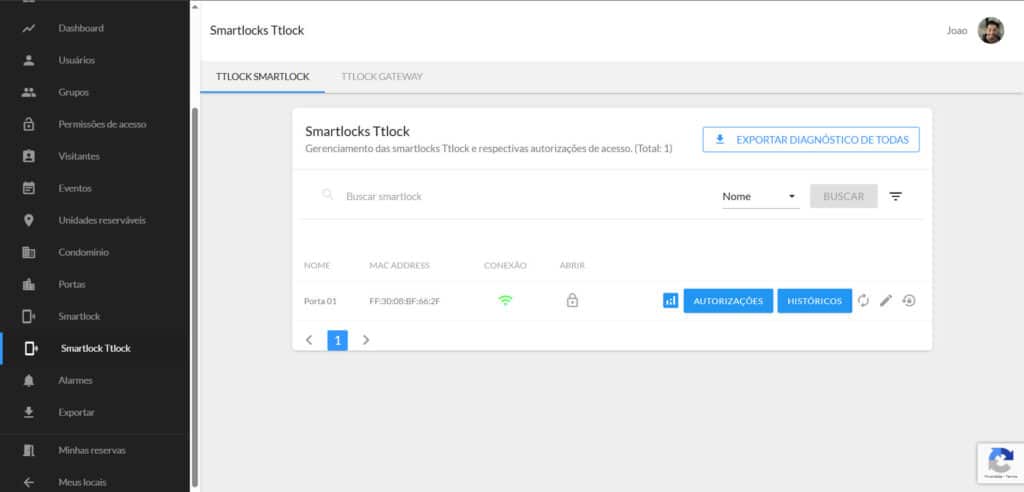Screen dimensions: 1024x492
Task: Click the Exportar download icon in sidebar
Action: (x=29, y=412)
